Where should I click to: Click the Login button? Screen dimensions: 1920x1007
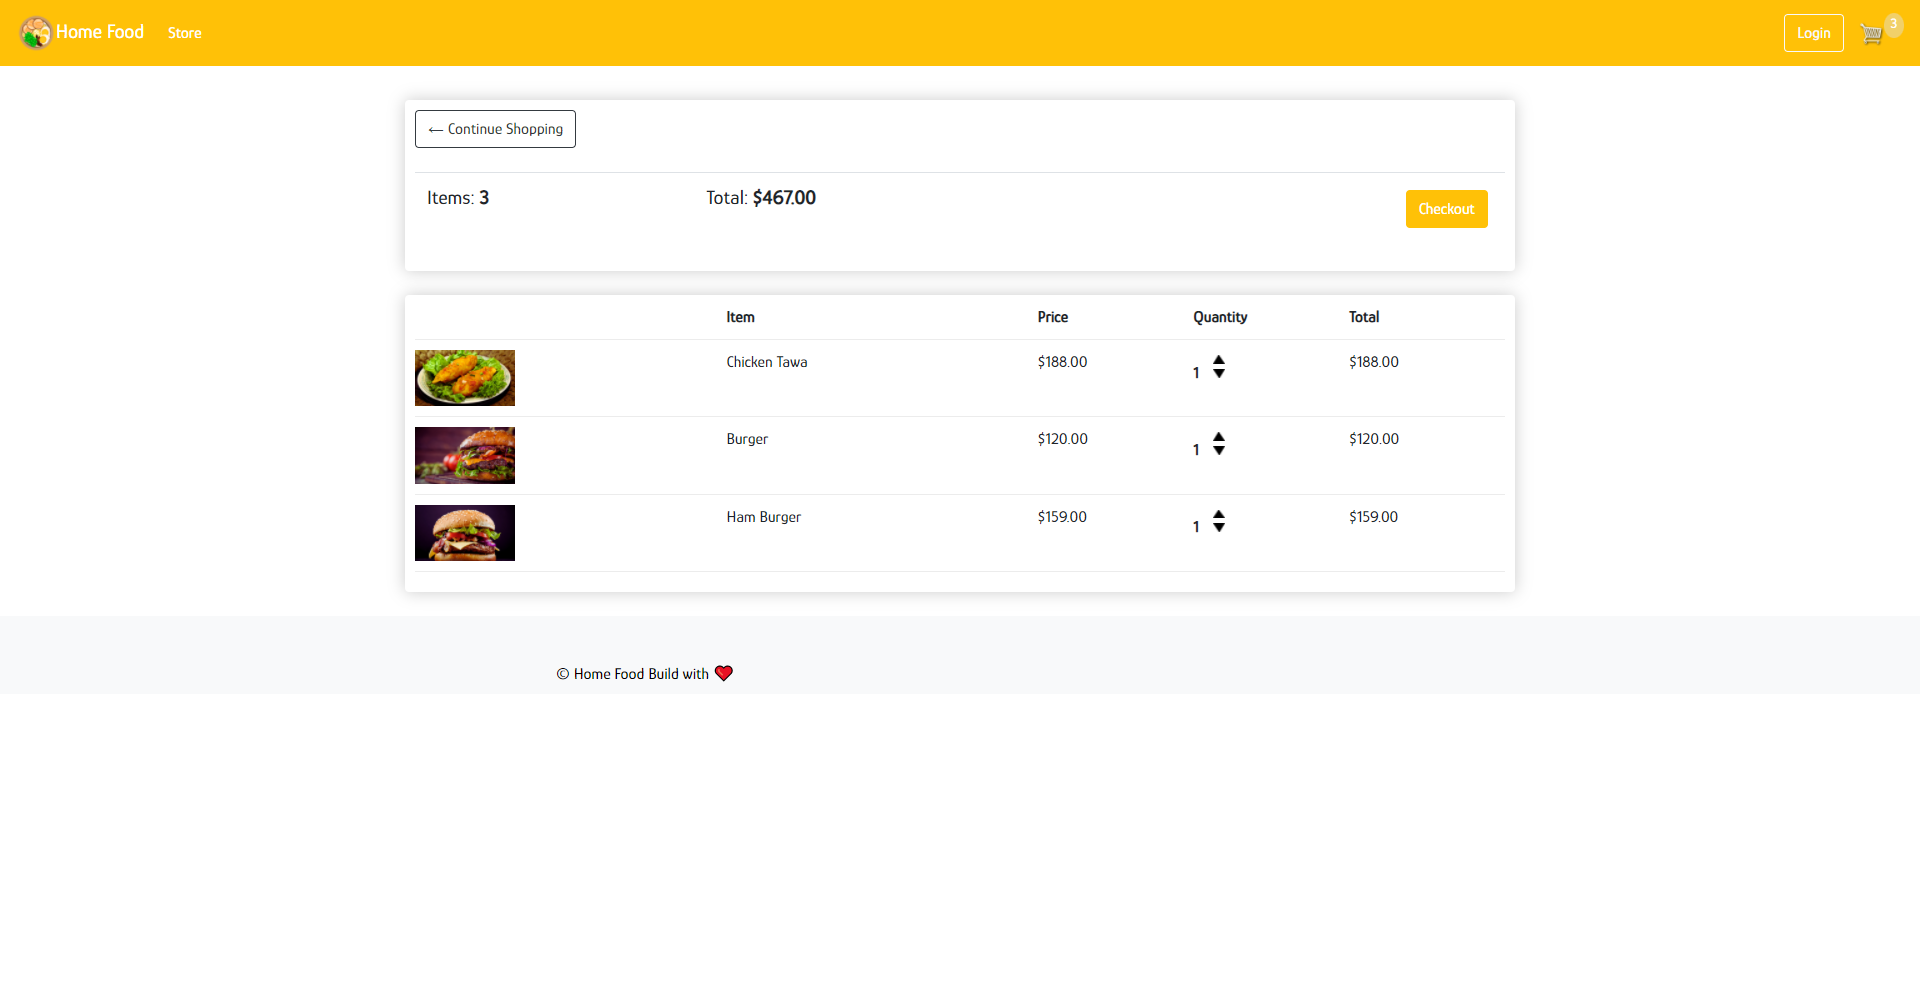(1813, 33)
